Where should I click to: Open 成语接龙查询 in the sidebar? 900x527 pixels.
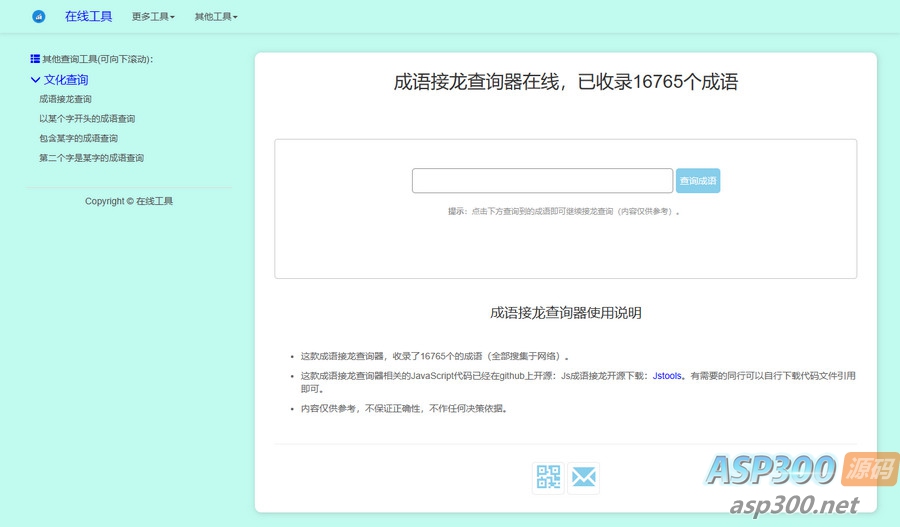coord(65,99)
